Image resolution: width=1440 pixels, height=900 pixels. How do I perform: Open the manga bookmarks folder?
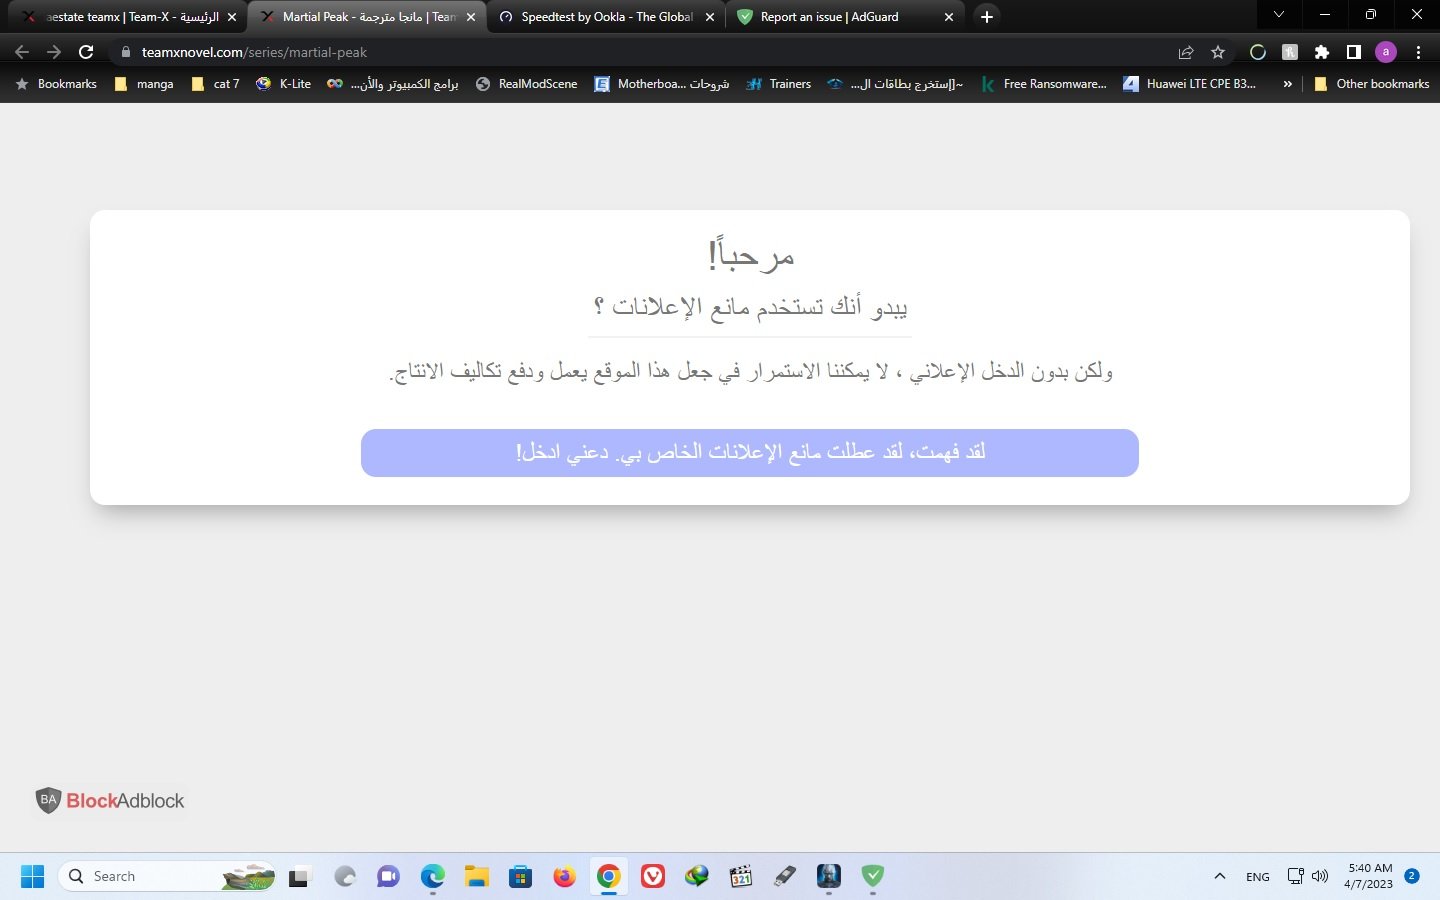[x=144, y=84]
